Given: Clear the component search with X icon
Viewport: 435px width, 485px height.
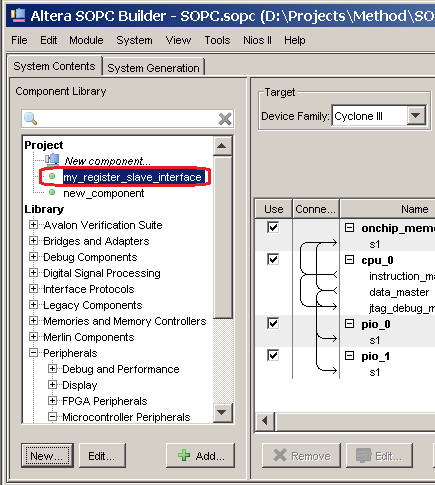Looking at the screenshot, I should [x=225, y=118].
